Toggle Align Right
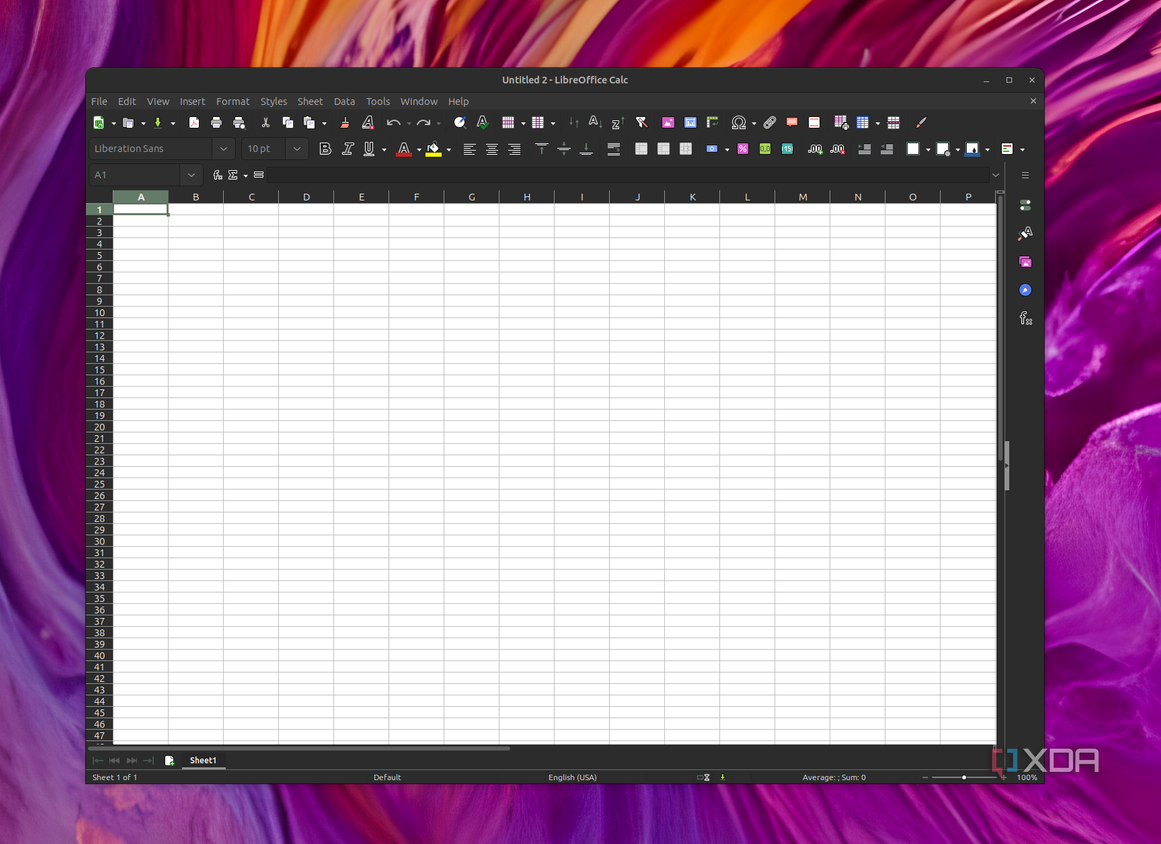The height and width of the screenshot is (844, 1161). click(514, 149)
